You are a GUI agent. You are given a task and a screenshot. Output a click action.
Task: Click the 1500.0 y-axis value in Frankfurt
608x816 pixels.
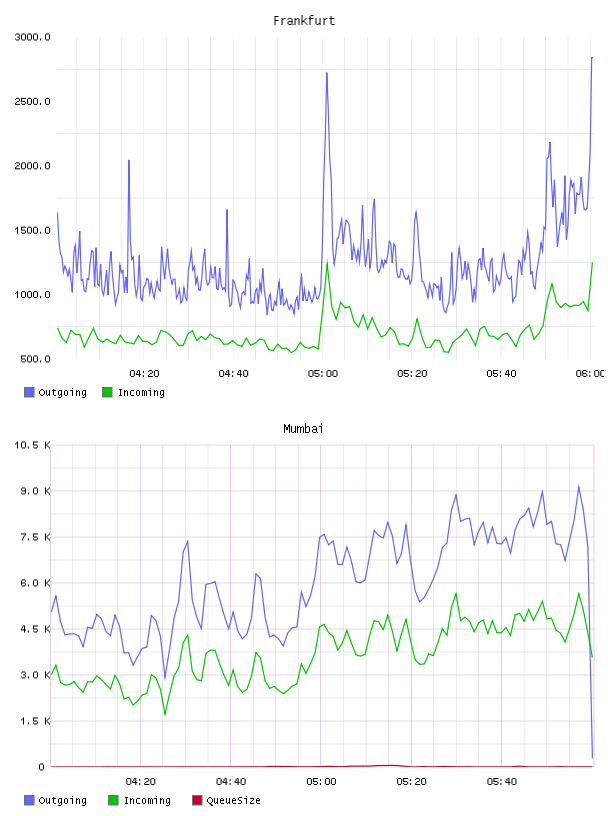click(x=32, y=231)
